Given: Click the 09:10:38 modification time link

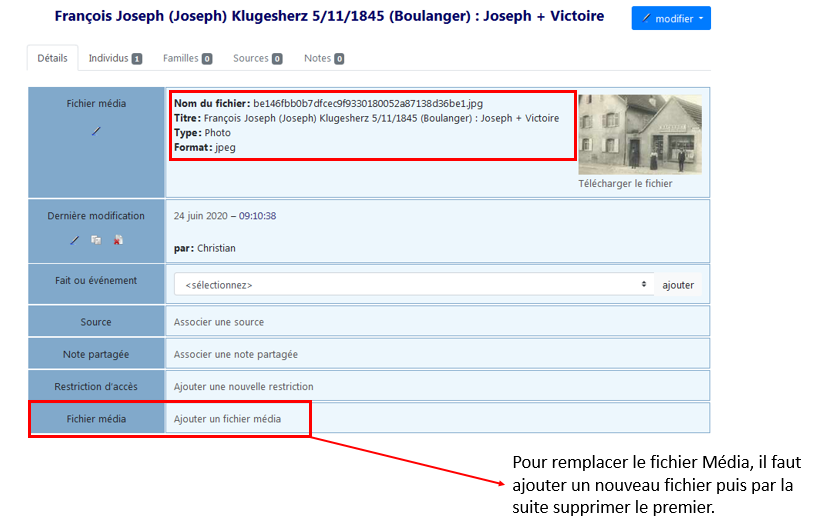Looking at the screenshot, I should coord(257,215).
